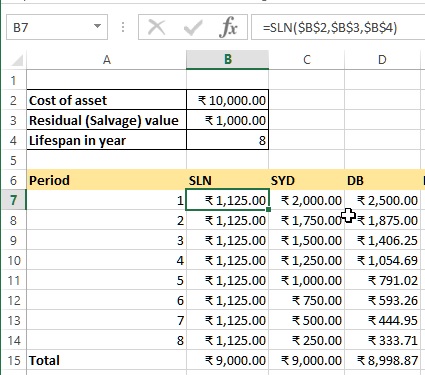Click the 'Lifespan in year' cell
This screenshot has width=425, height=375.
pos(106,140)
